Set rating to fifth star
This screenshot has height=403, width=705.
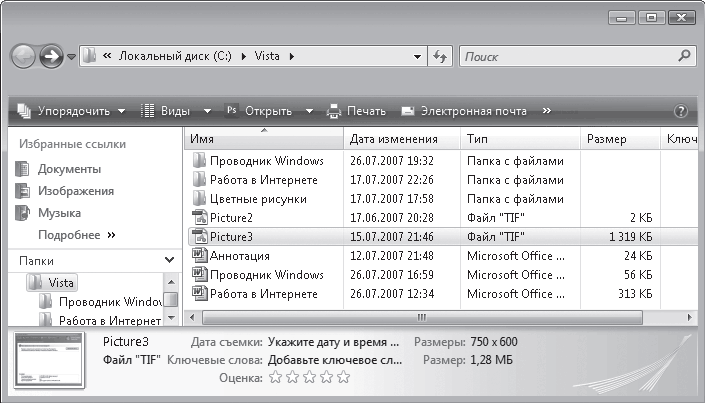[344, 377]
